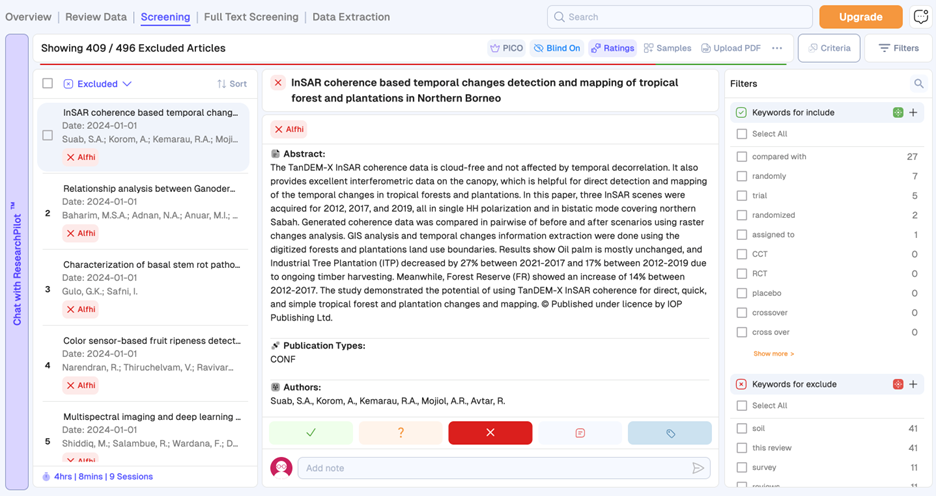Check the 'soil' exclude keyword checkbox

(742, 428)
